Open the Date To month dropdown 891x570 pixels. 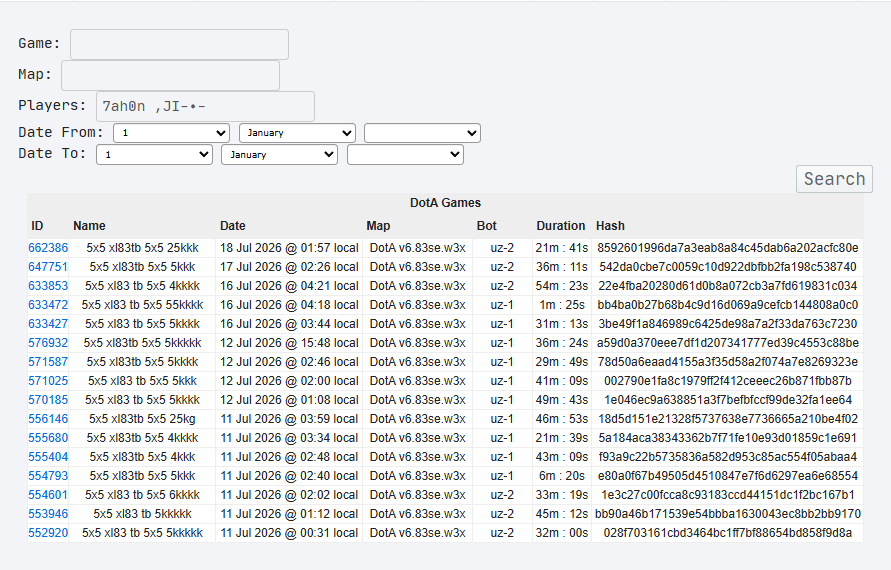(x=279, y=155)
